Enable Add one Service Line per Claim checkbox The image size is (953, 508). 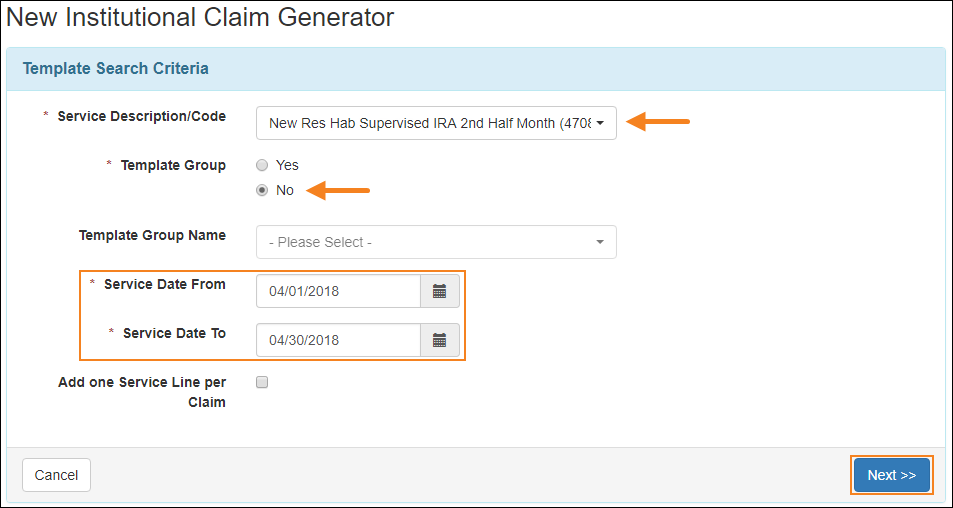[262, 382]
